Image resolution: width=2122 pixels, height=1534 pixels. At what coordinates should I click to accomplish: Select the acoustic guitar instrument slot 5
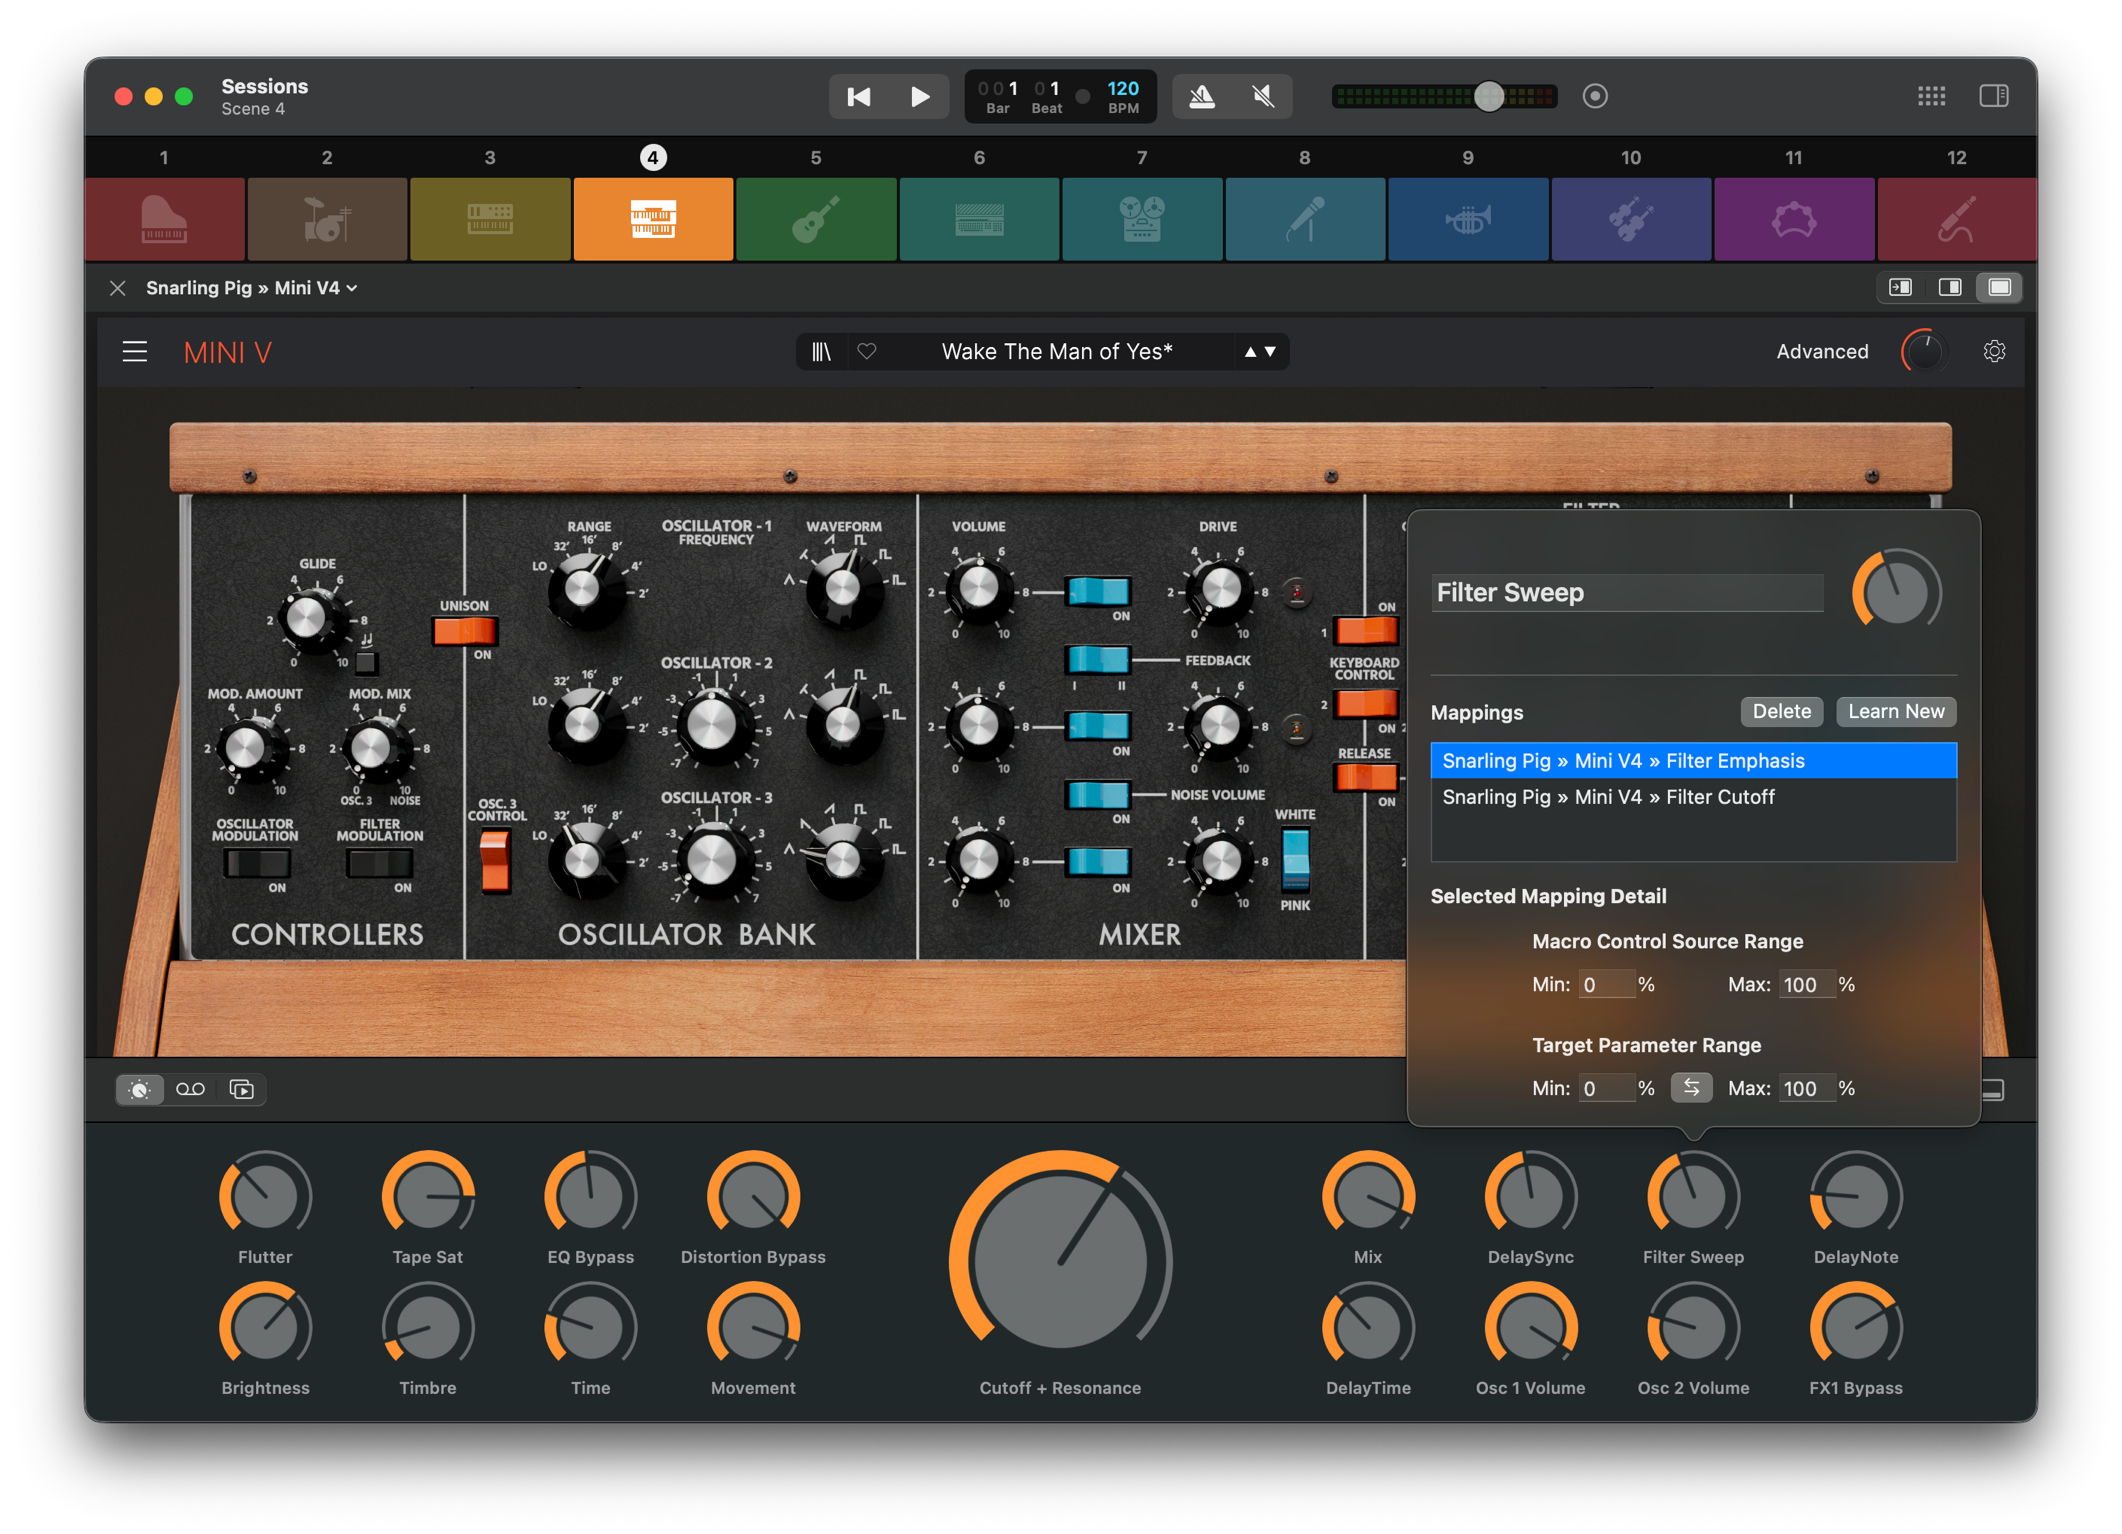816,219
